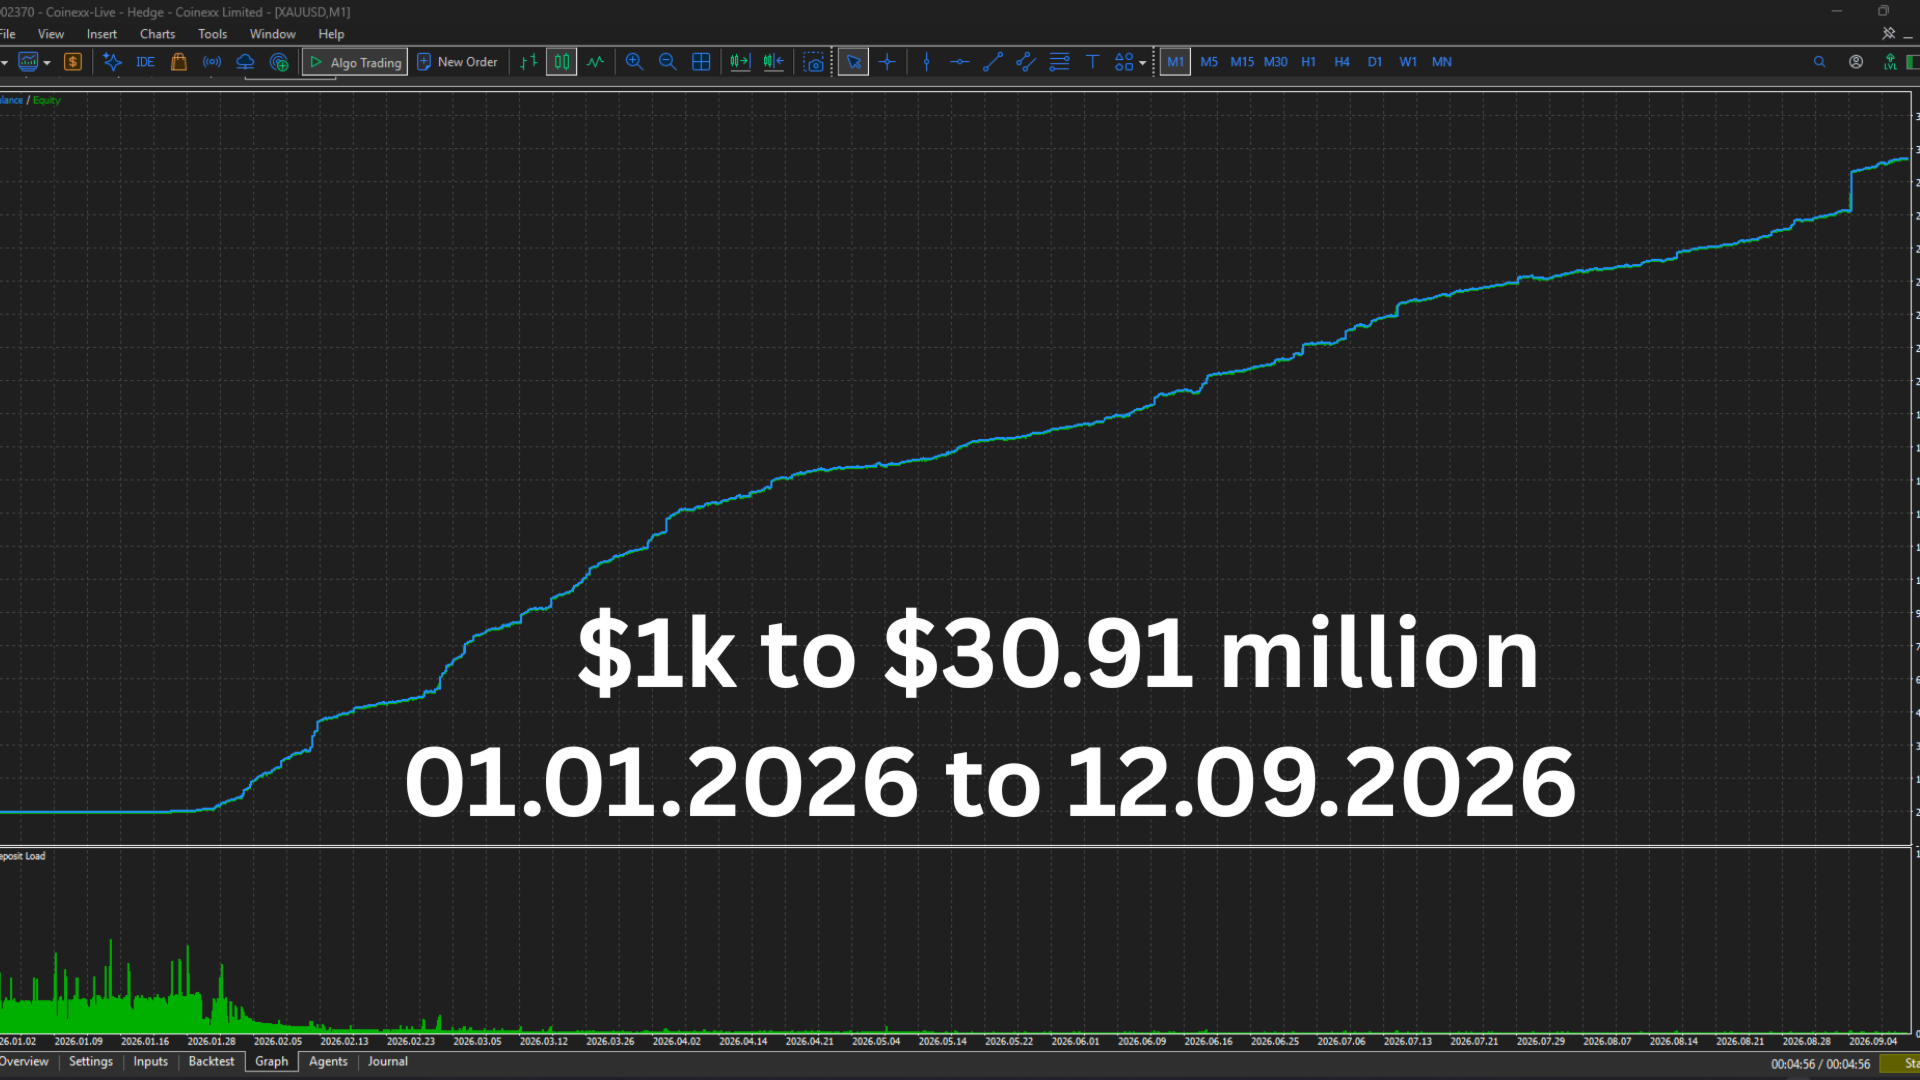Expand the chart profile dropdown arrow
This screenshot has width=1920, height=1080.
click(46, 63)
